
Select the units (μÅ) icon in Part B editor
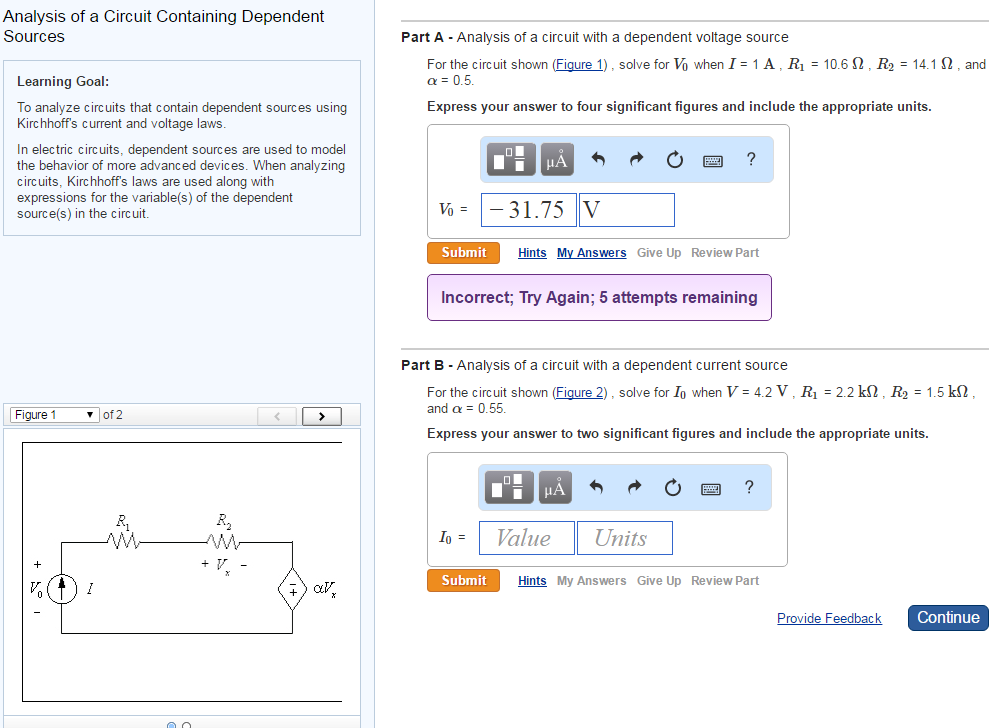[x=555, y=487]
